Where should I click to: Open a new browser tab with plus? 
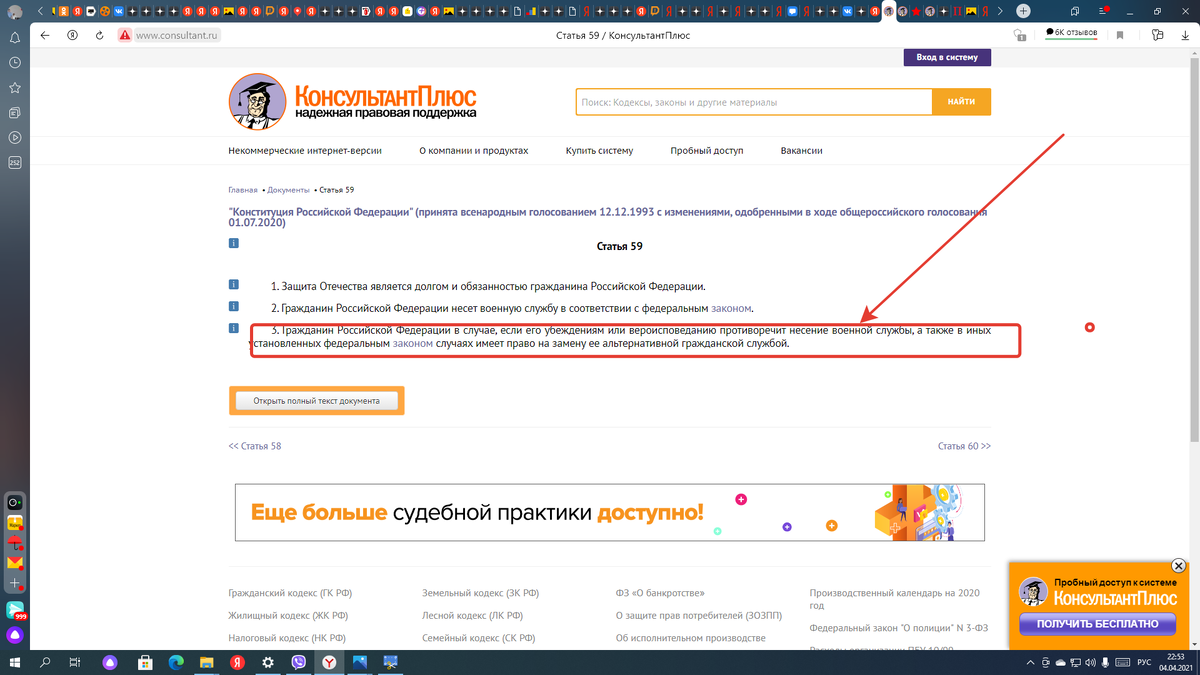1023,10
